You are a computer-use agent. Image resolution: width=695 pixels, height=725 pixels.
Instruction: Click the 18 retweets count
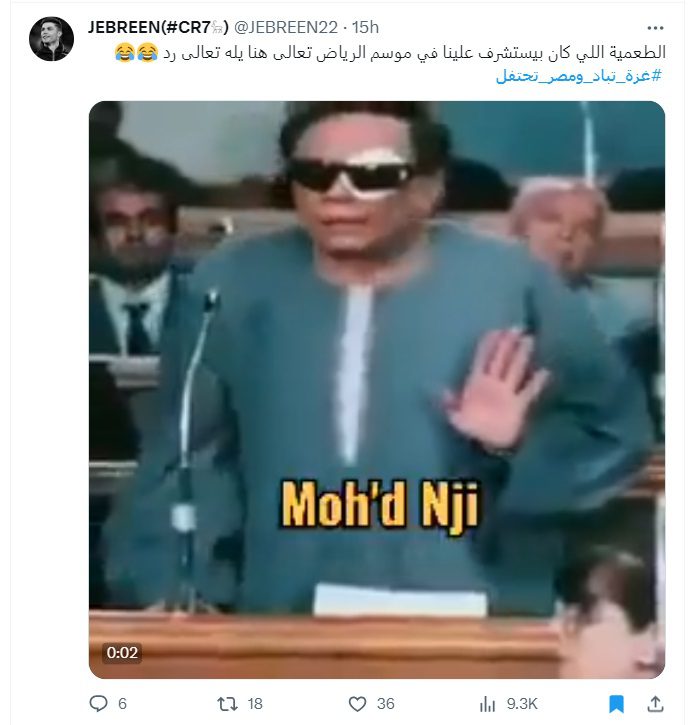tap(255, 704)
